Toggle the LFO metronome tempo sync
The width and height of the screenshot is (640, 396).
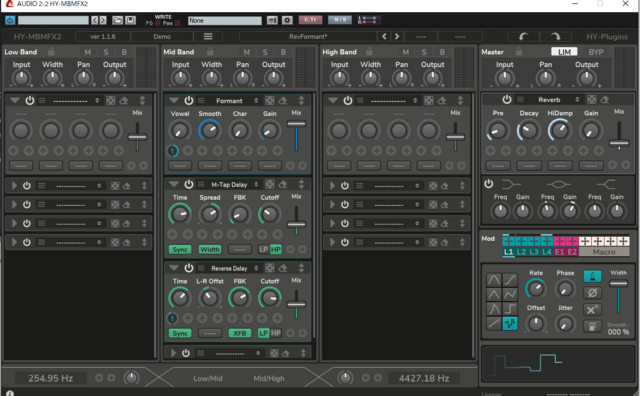click(x=592, y=276)
